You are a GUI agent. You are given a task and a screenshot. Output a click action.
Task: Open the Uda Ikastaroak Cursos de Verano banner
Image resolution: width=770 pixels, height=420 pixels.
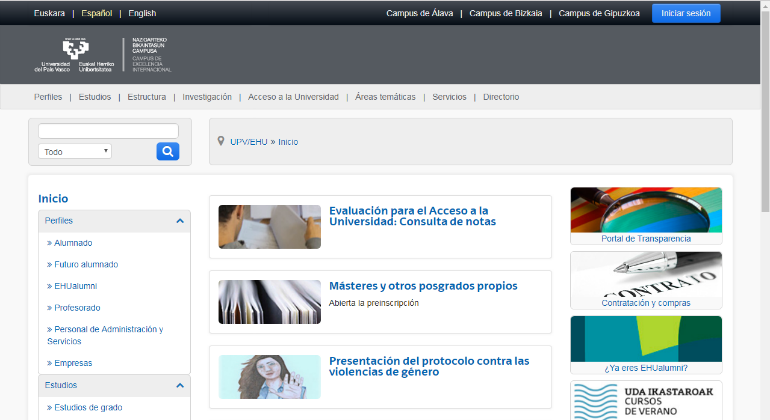coord(646,401)
